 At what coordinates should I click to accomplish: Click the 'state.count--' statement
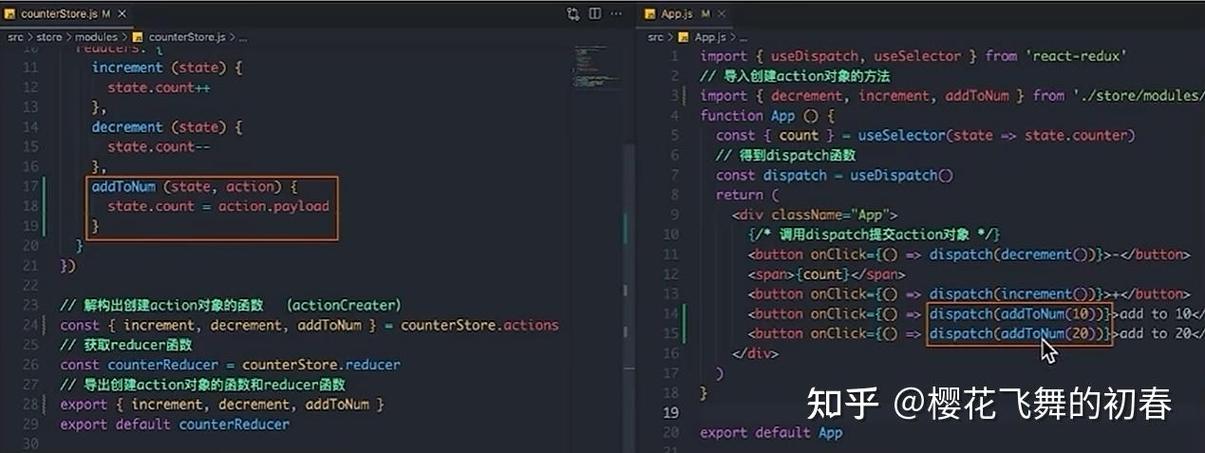[x=159, y=147]
